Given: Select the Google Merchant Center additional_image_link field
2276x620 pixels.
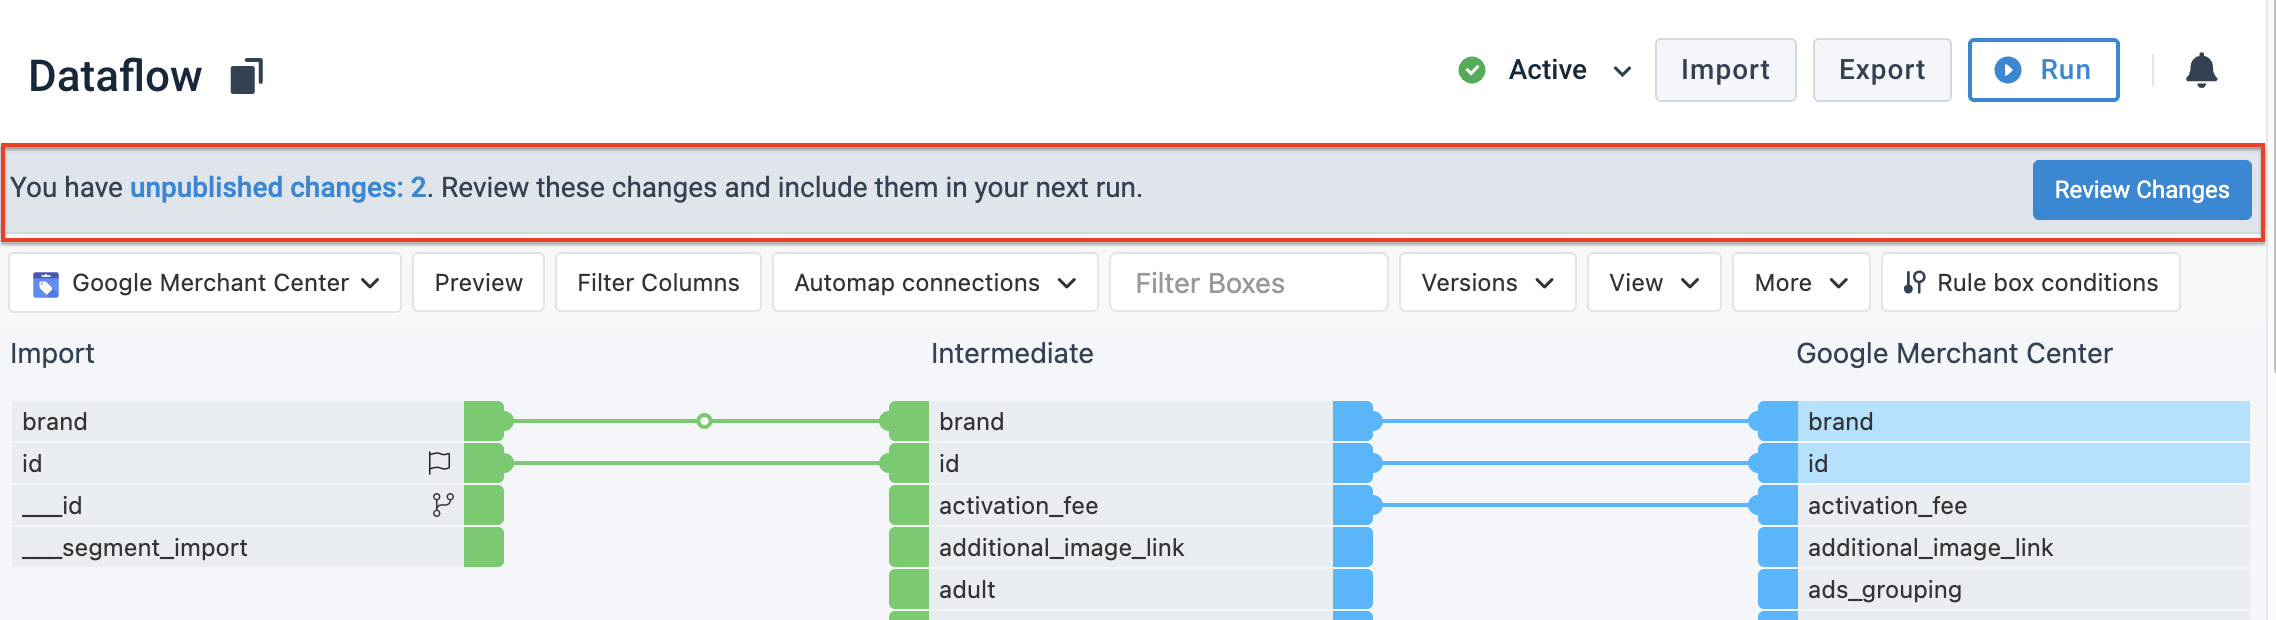Looking at the screenshot, I should pyautogui.click(x=2023, y=547).
